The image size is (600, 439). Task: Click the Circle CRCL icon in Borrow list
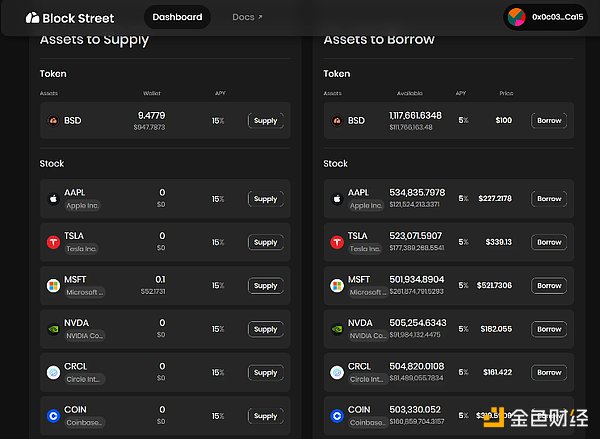pos(337,372)
